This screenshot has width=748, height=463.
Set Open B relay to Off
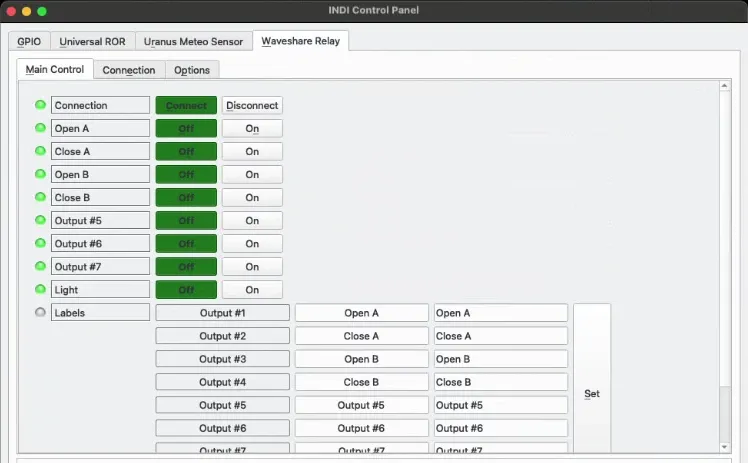tap(186, 175)
